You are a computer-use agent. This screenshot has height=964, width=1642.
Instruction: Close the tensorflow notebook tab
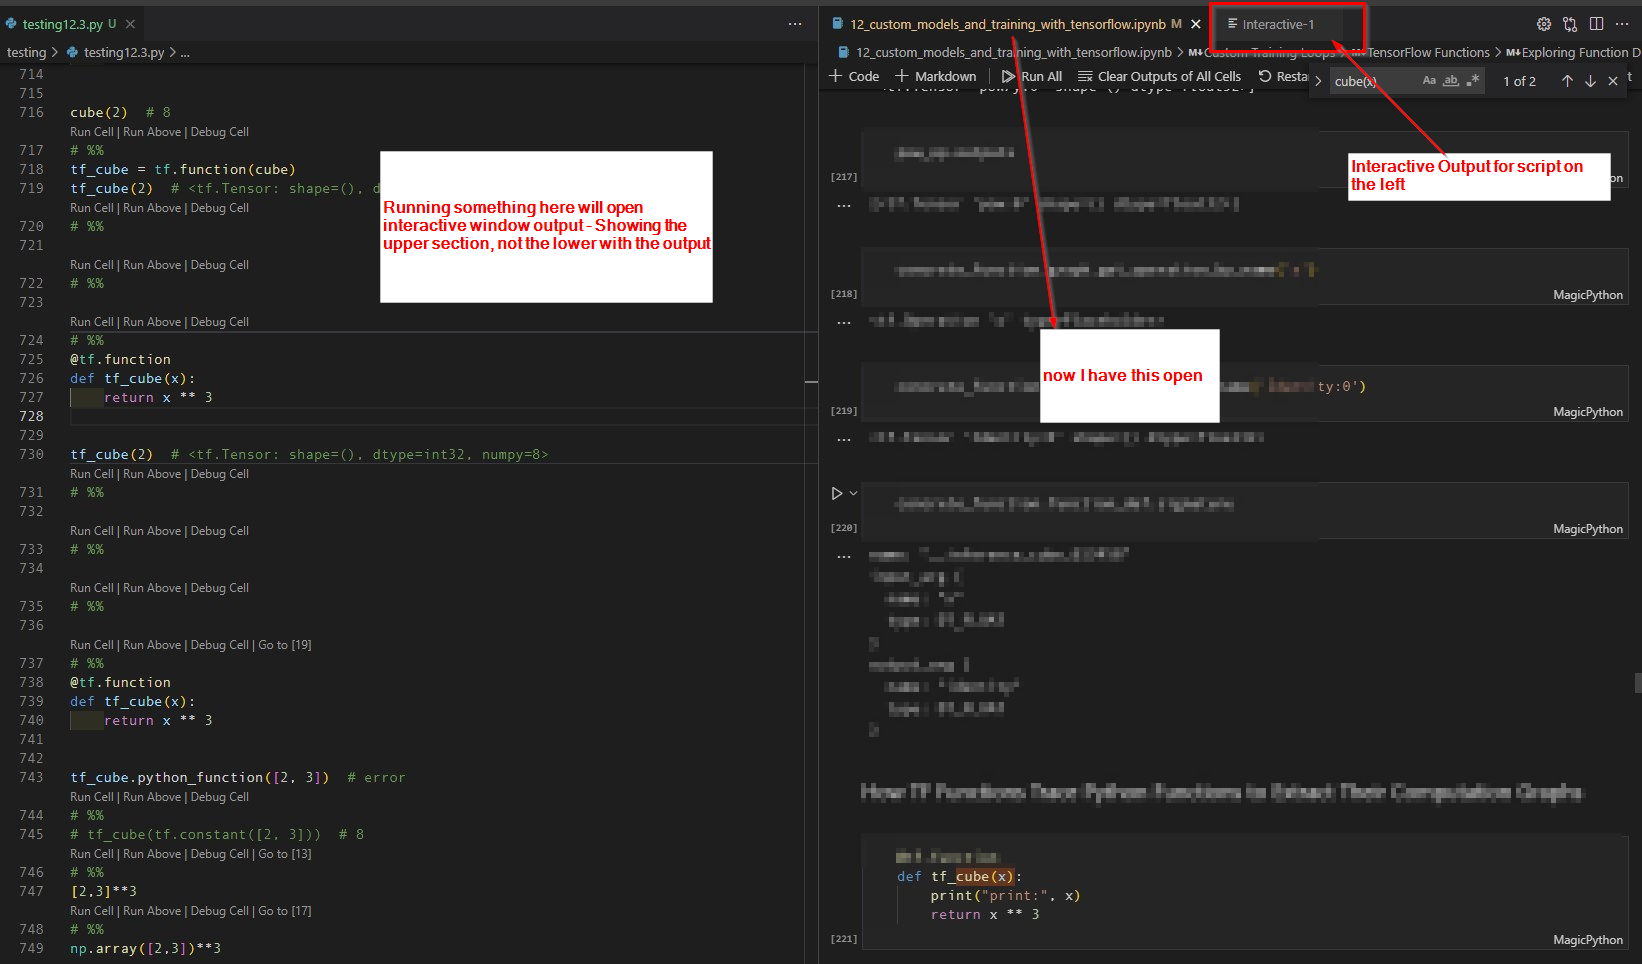pos(1195,24)
